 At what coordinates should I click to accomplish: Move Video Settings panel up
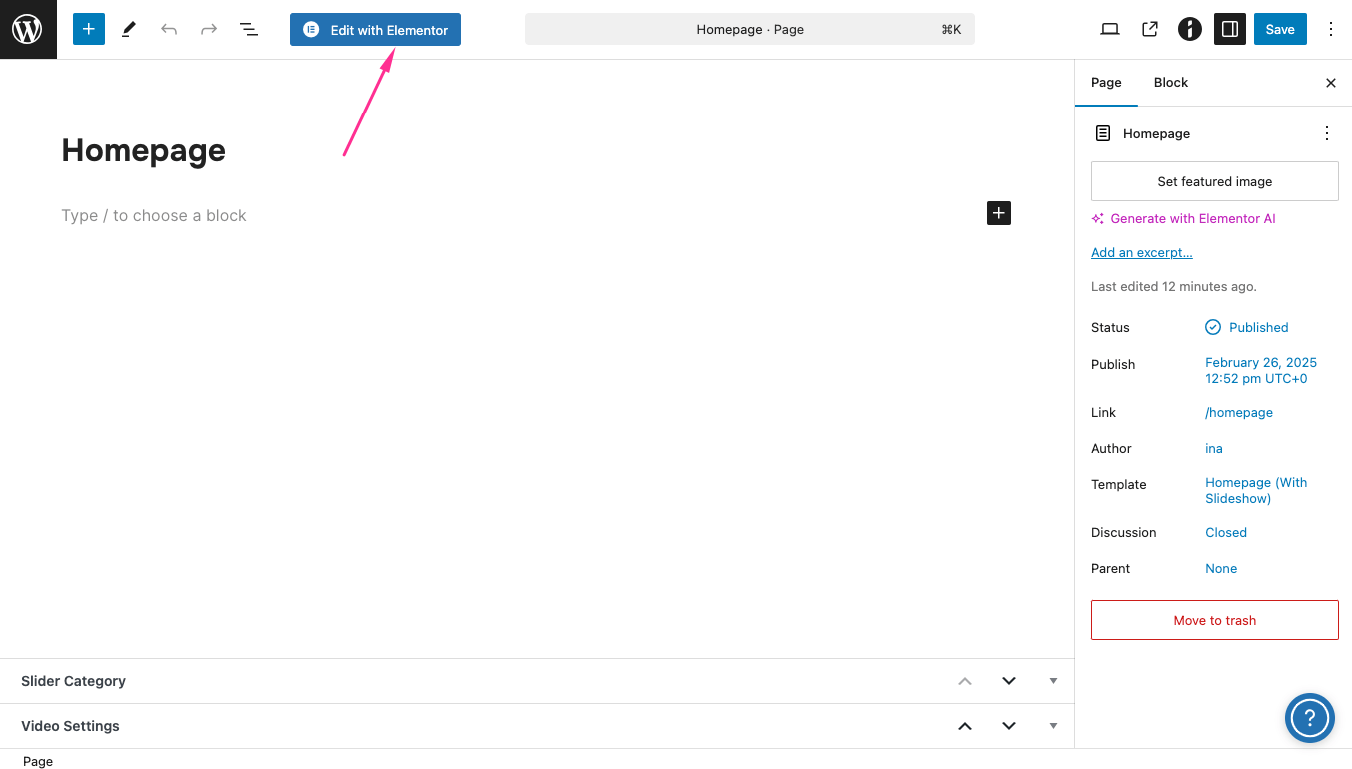tap(965, 726)
